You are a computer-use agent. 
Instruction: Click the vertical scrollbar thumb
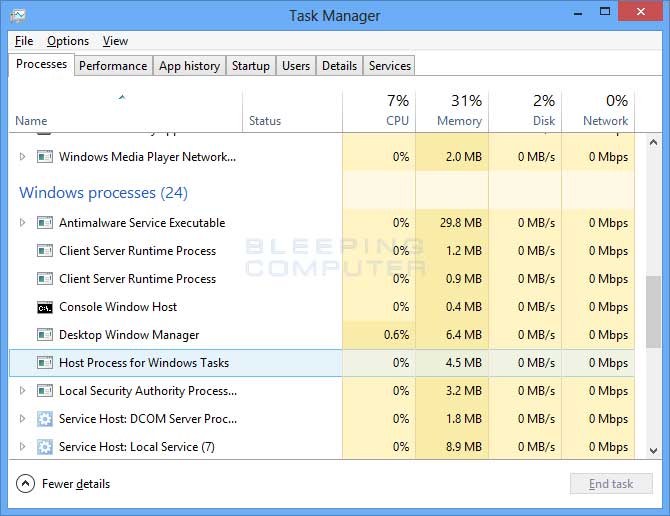pos(653,312)
